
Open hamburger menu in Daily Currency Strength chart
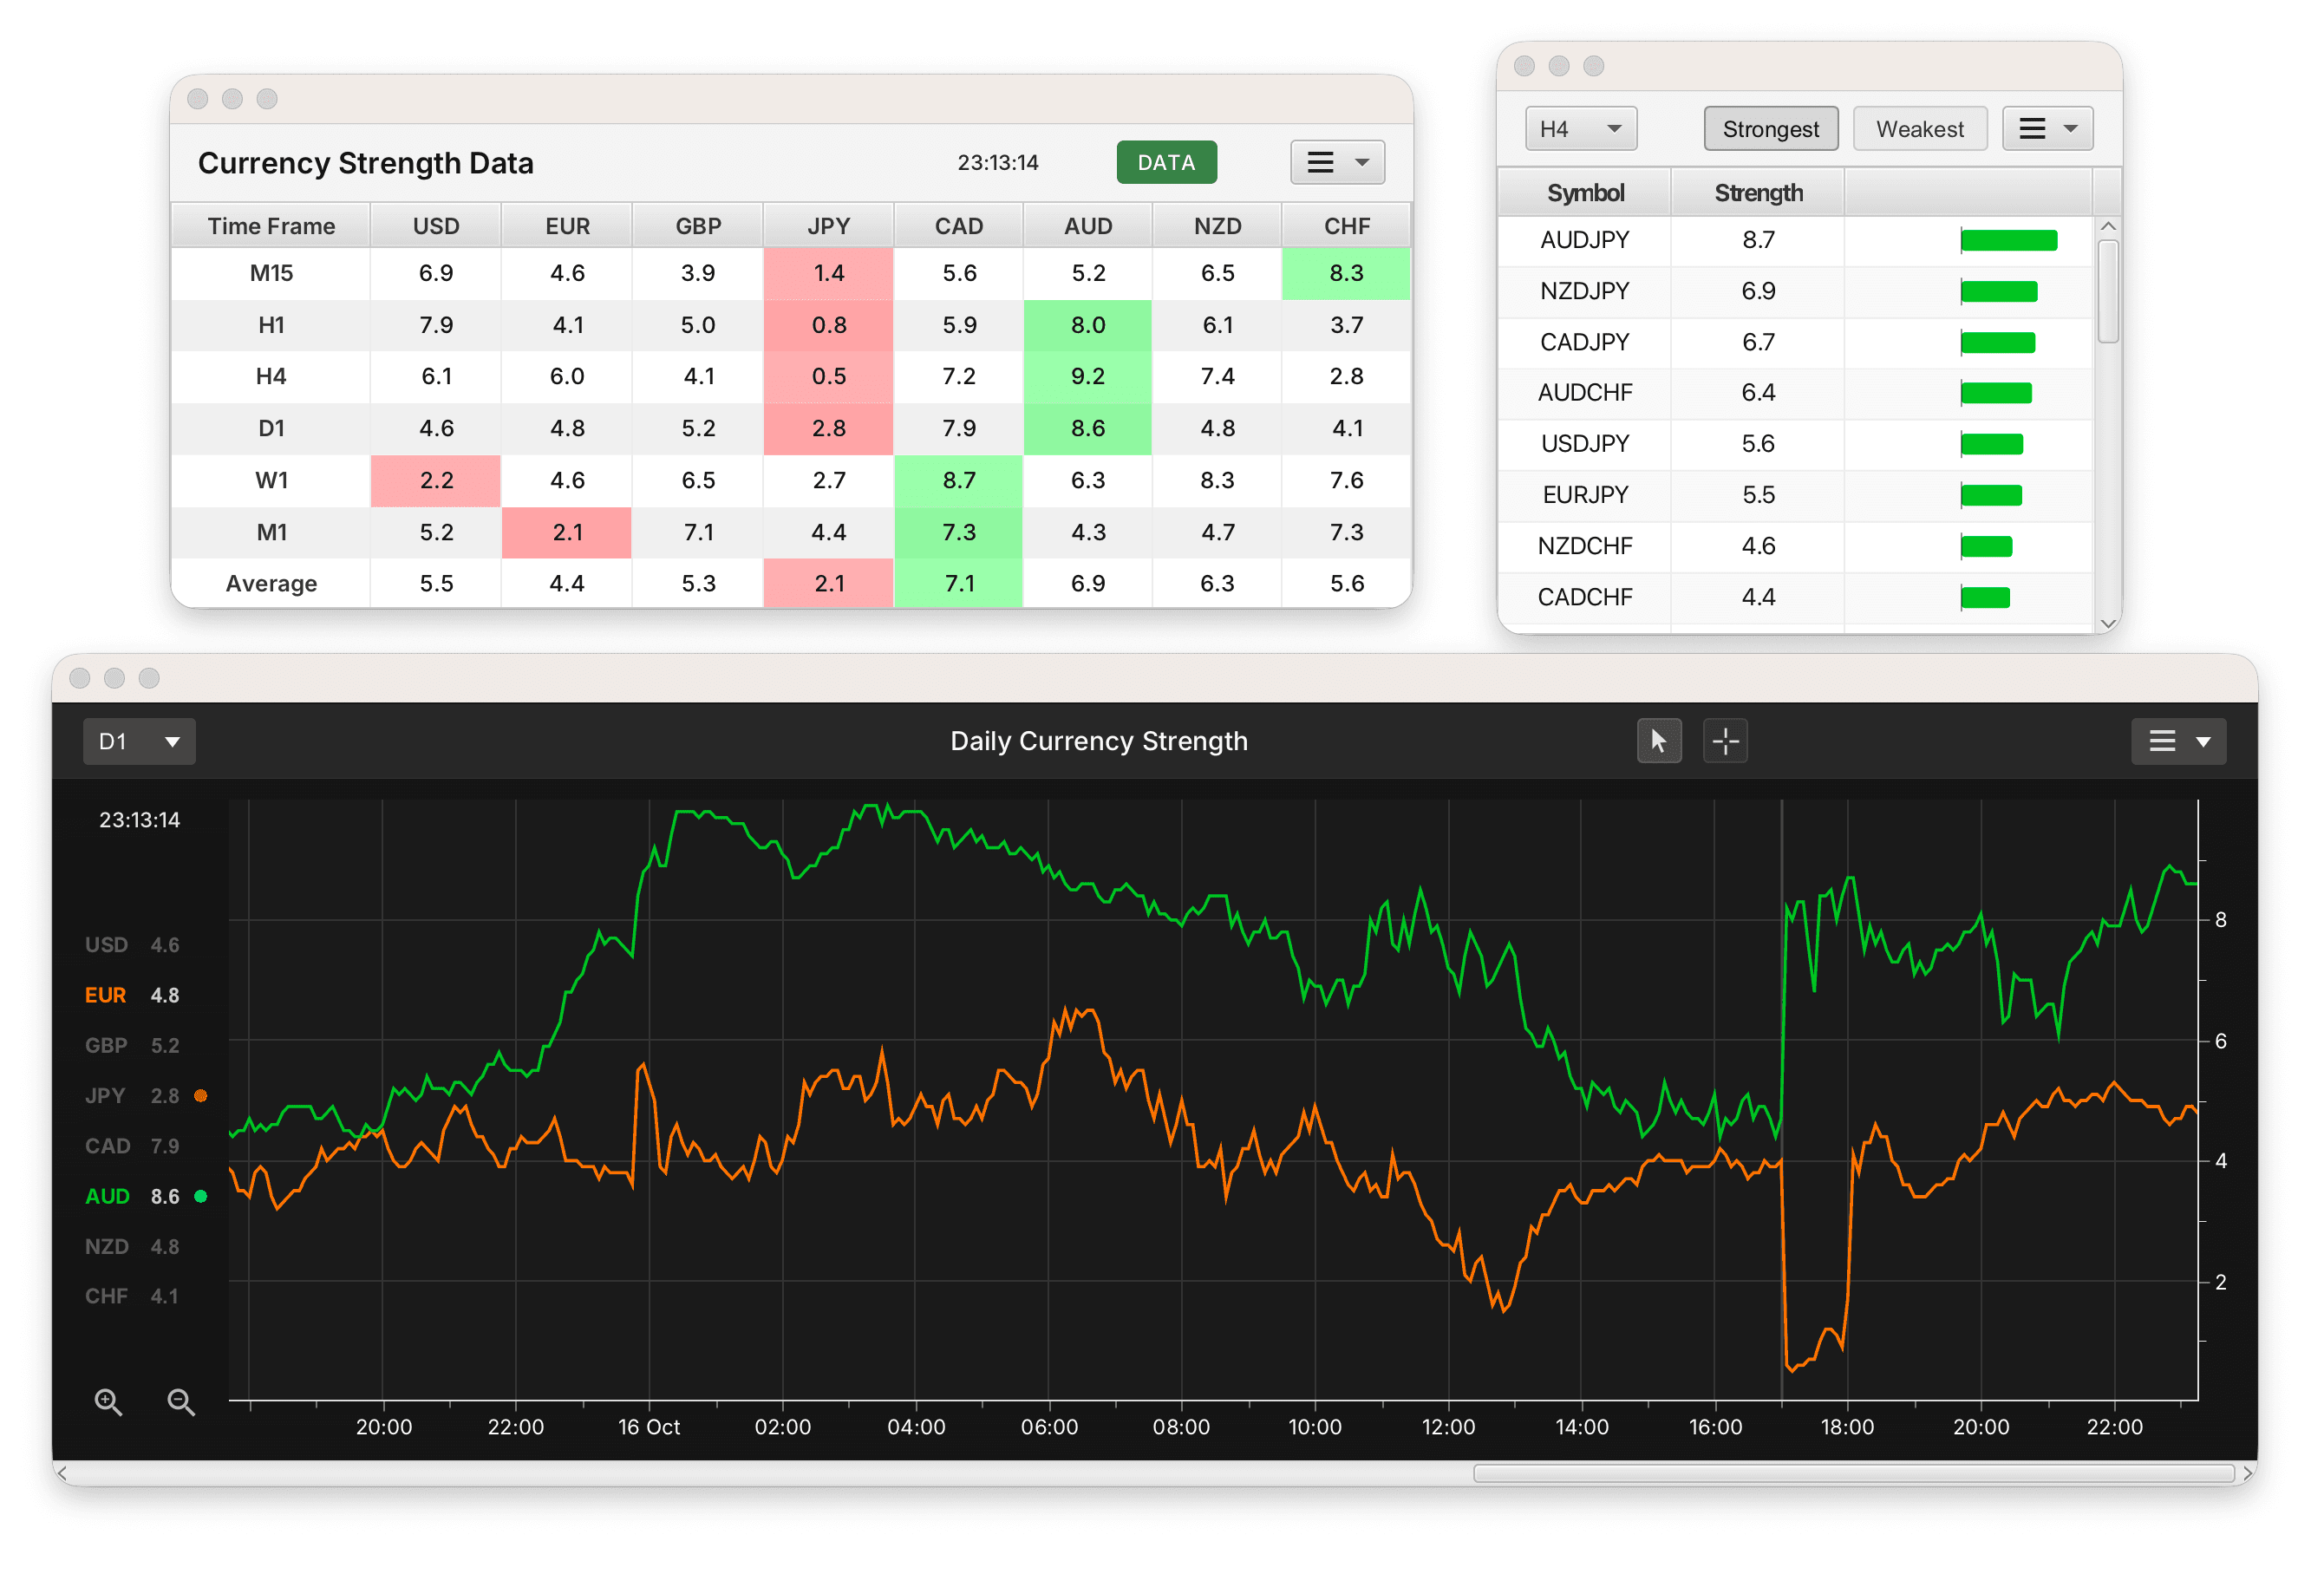(2178, 741)
